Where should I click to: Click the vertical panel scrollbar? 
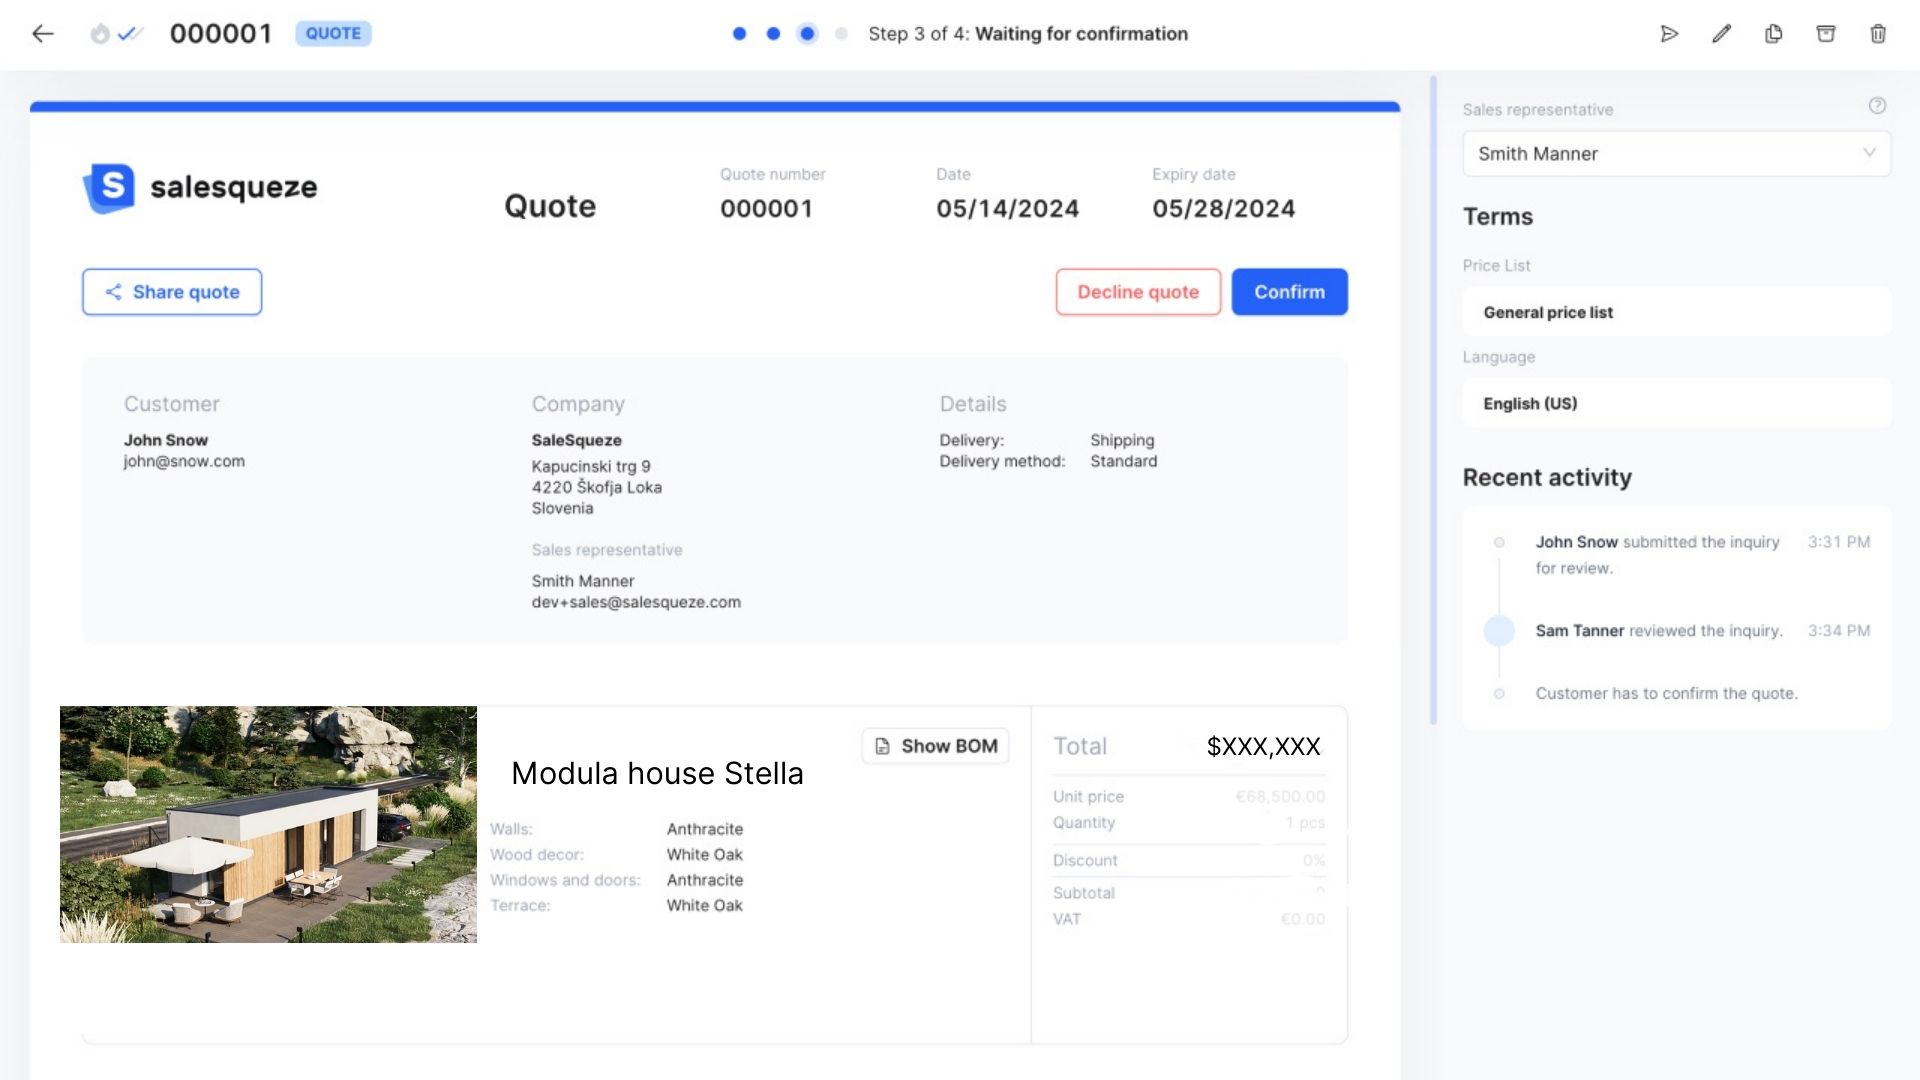pos(1433,400)
